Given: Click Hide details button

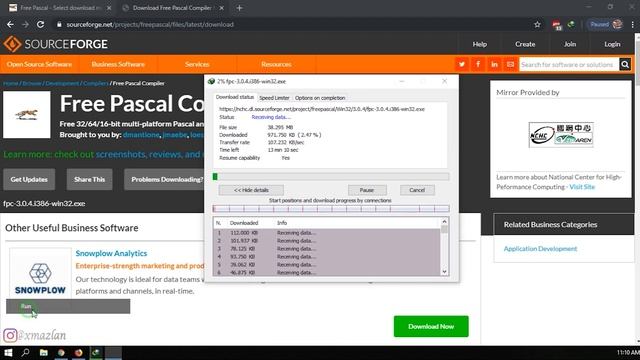Looking at the screenshot, I should [x=251, y=190].
